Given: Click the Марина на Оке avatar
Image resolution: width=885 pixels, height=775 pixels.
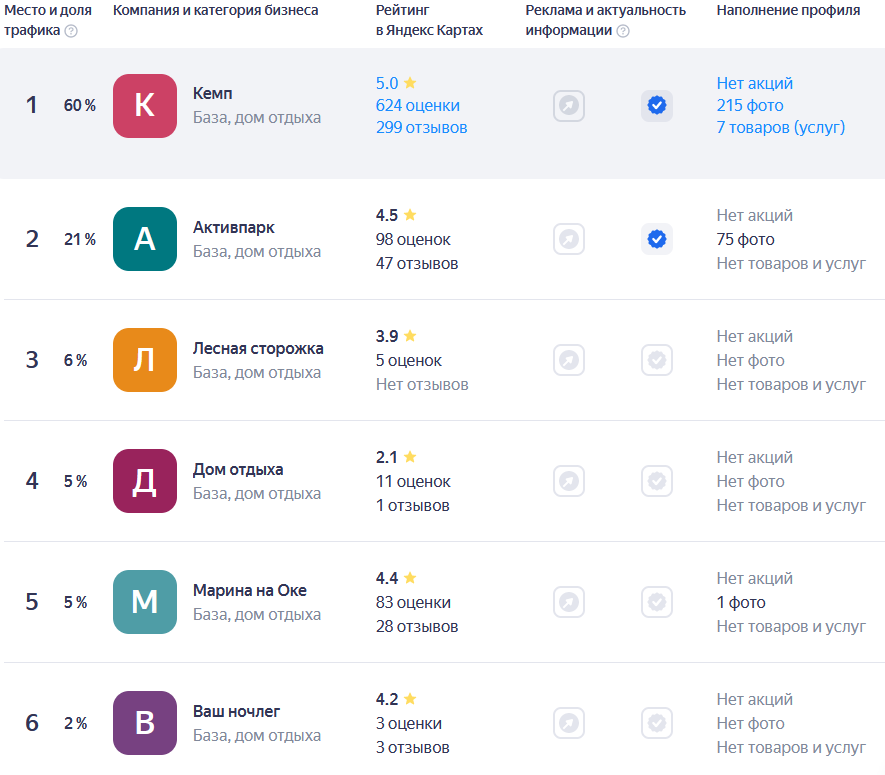Looking at the screenshot, I should click(145, 602).
